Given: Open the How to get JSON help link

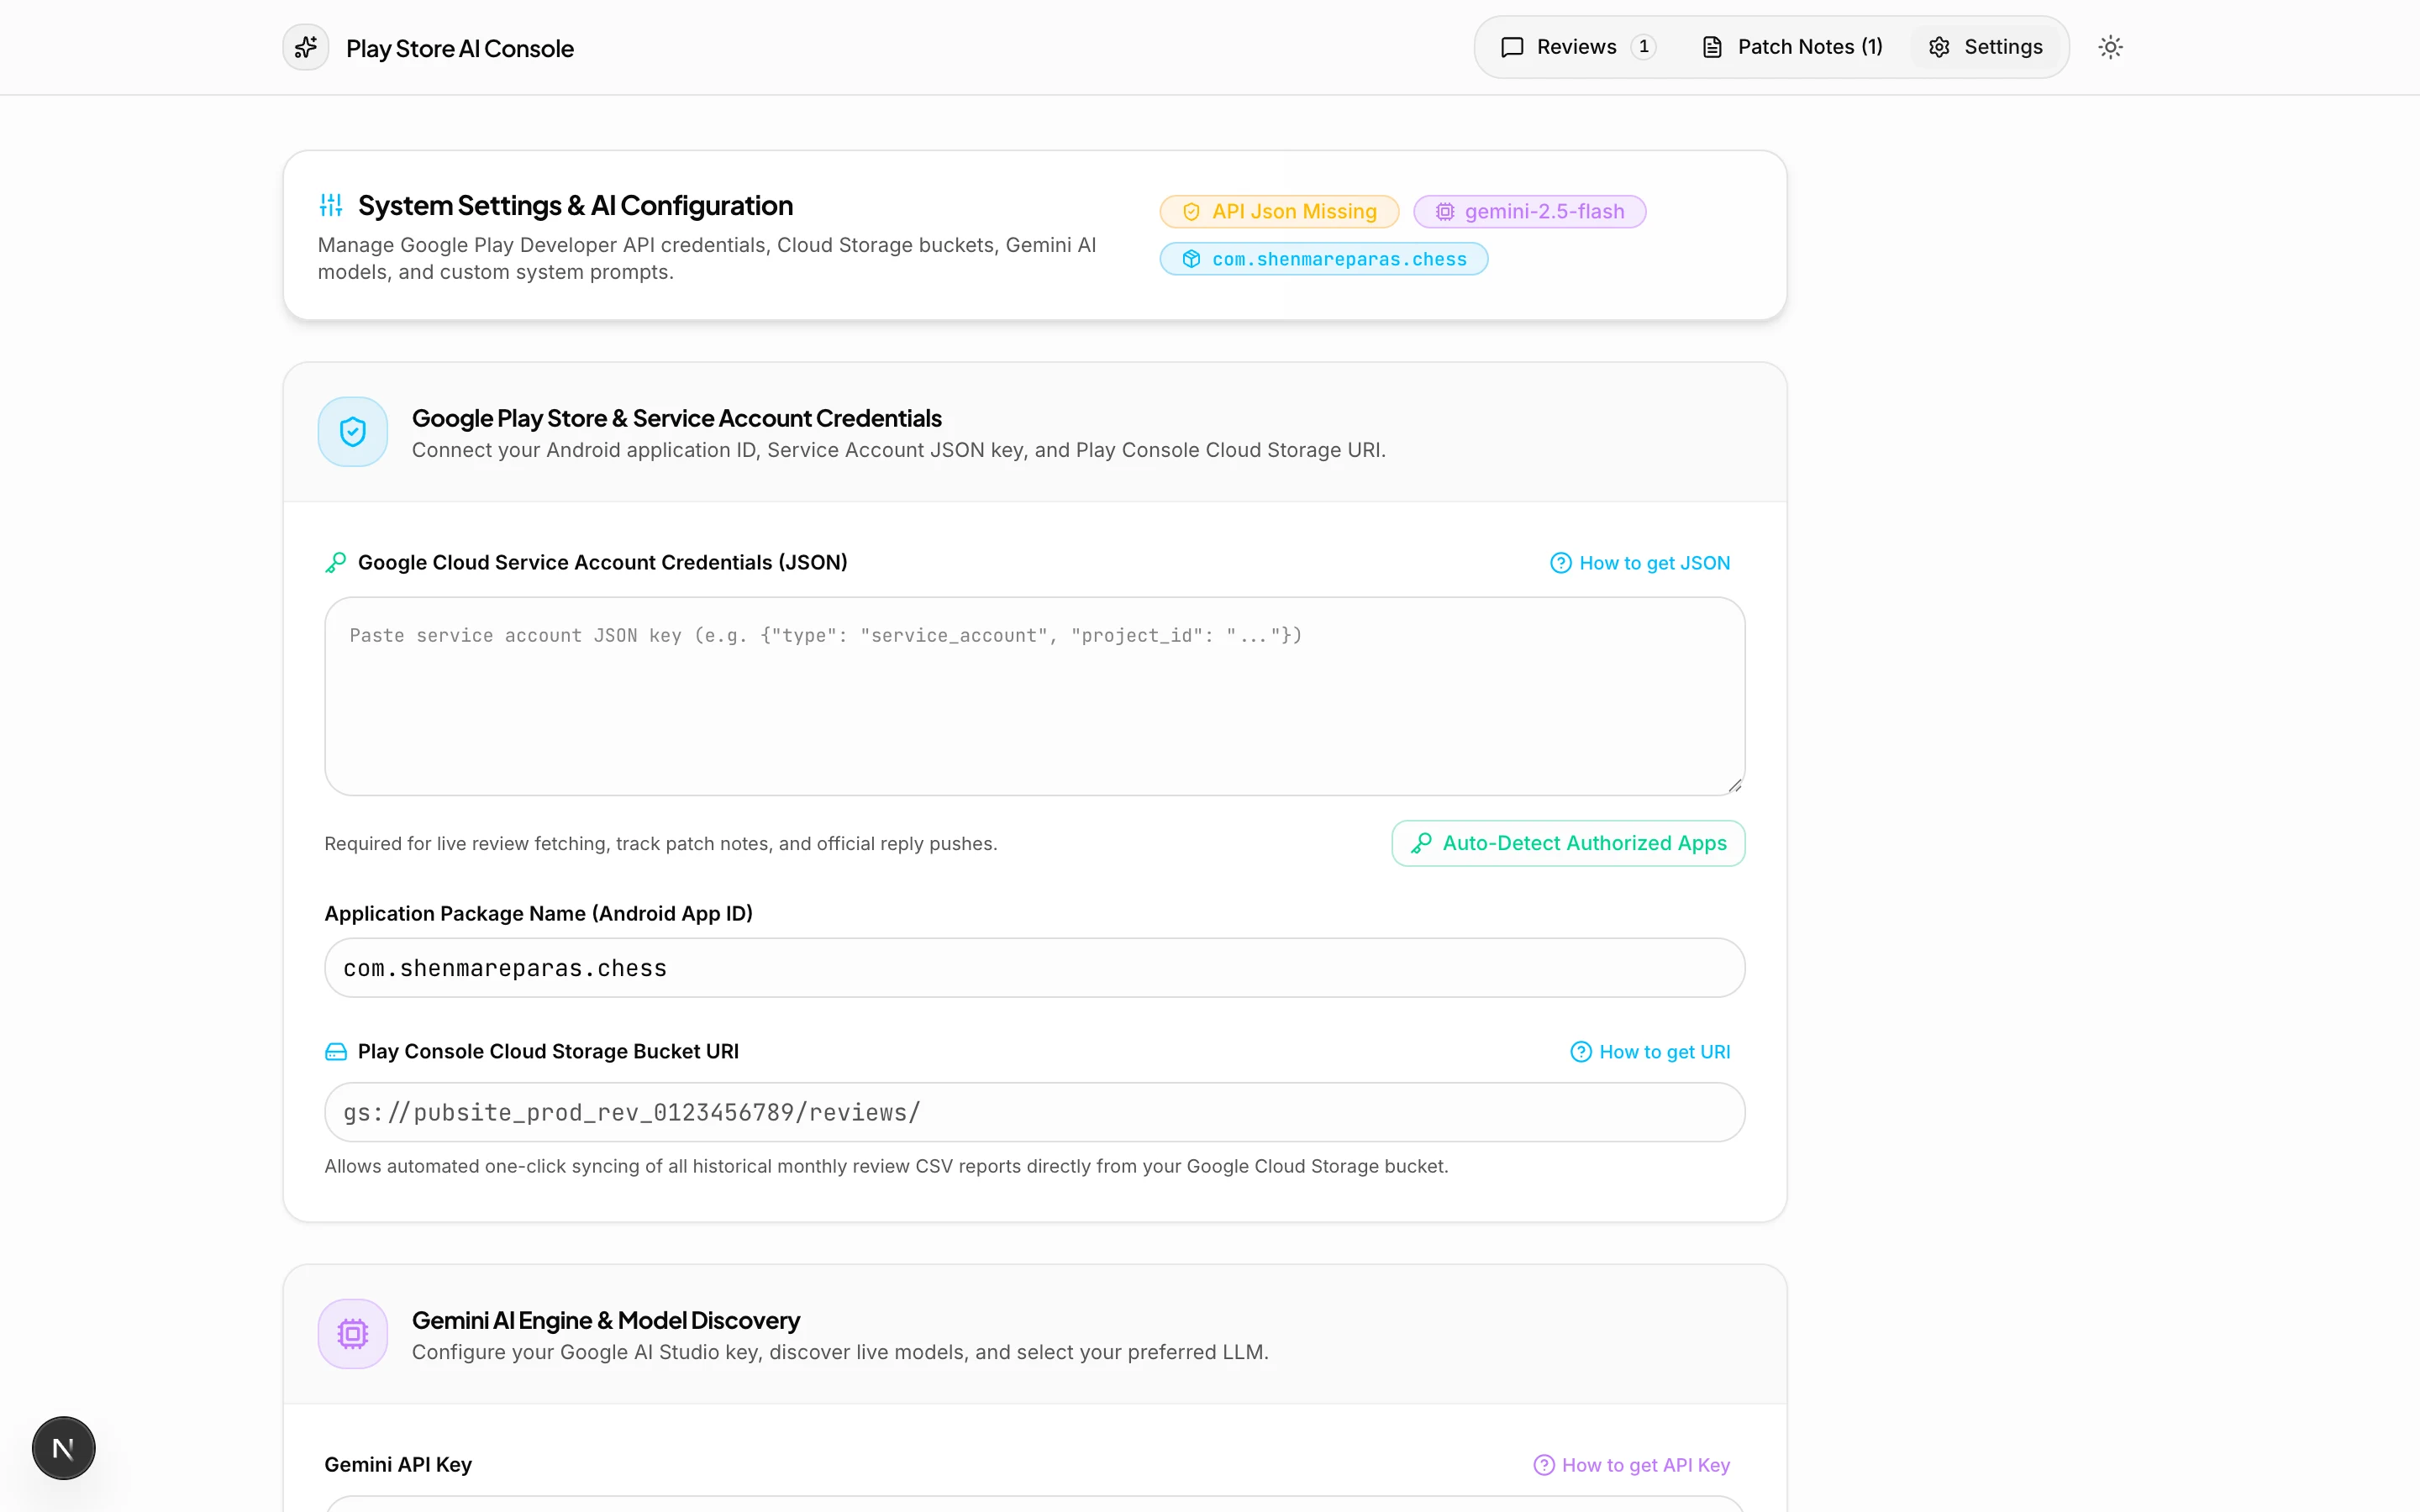Looking at the screenshot, I should [1640, 563].
